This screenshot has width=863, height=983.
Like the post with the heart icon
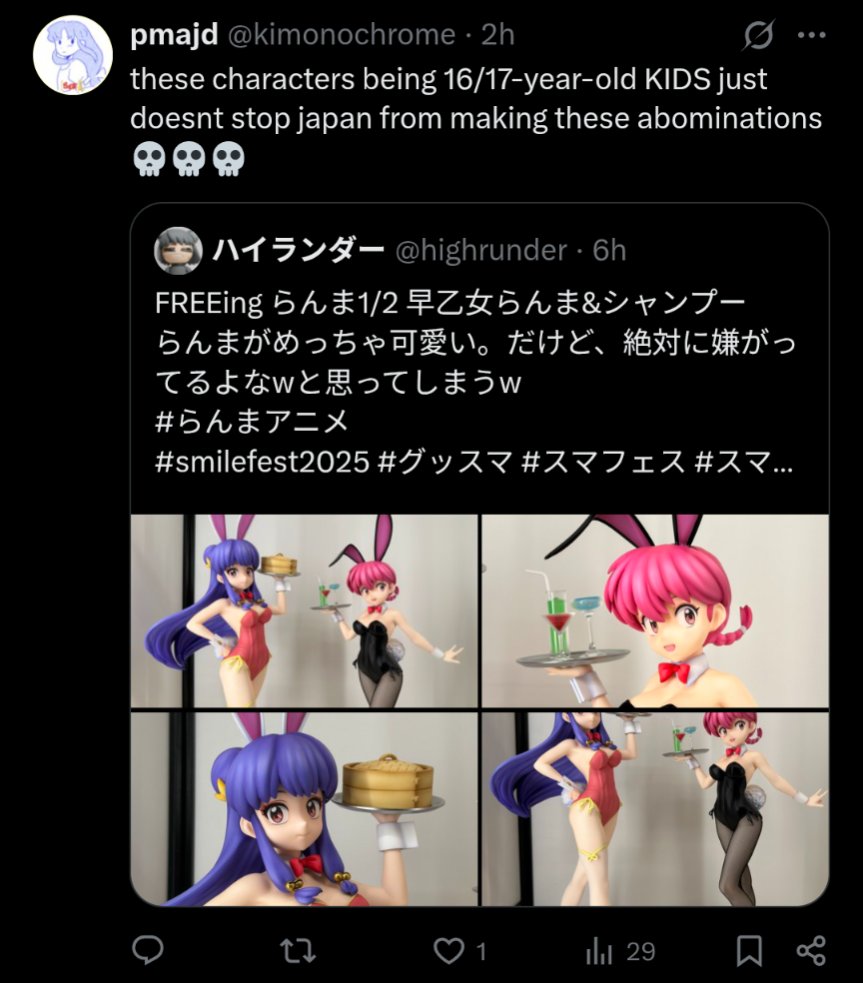pos(449,952)
